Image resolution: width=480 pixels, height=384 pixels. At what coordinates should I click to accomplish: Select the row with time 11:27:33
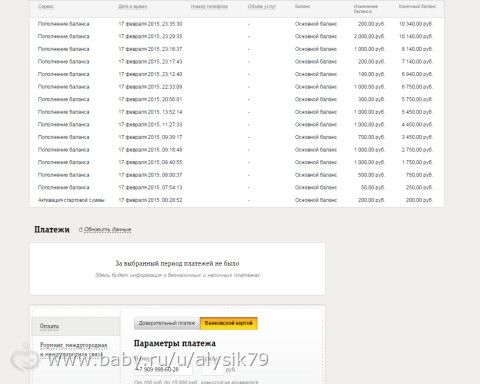(x=237, y=125)
